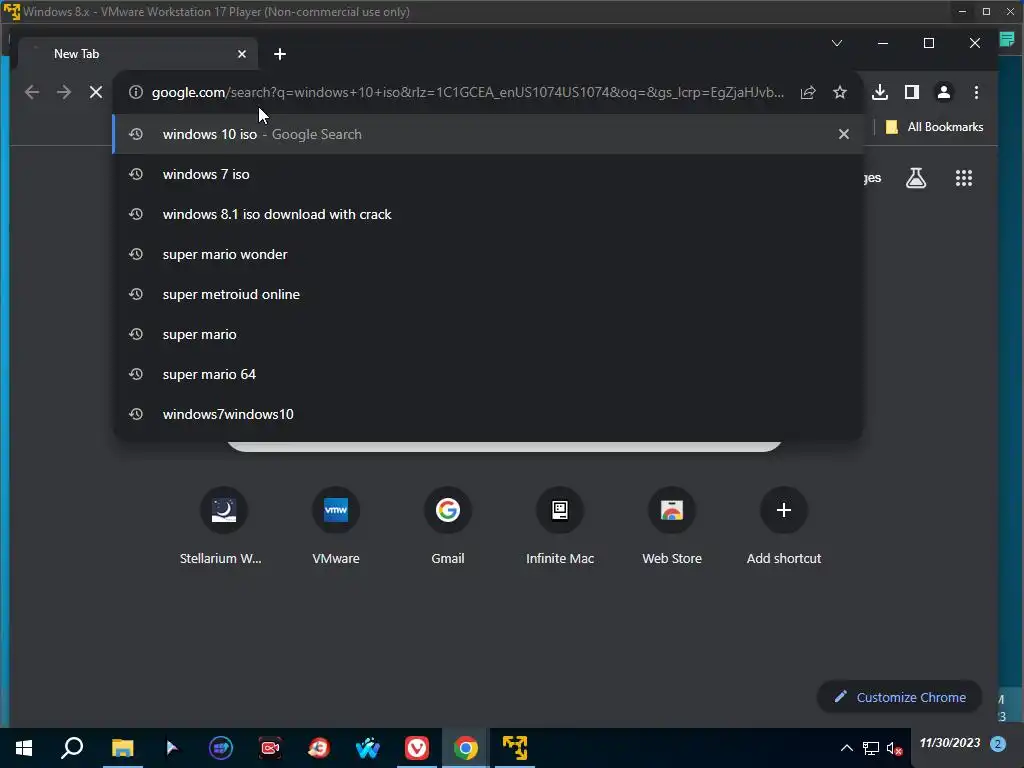This screenshot has height=768, width=1024.
Task: Open Stellarium Web shortcut
Action: 223,526
